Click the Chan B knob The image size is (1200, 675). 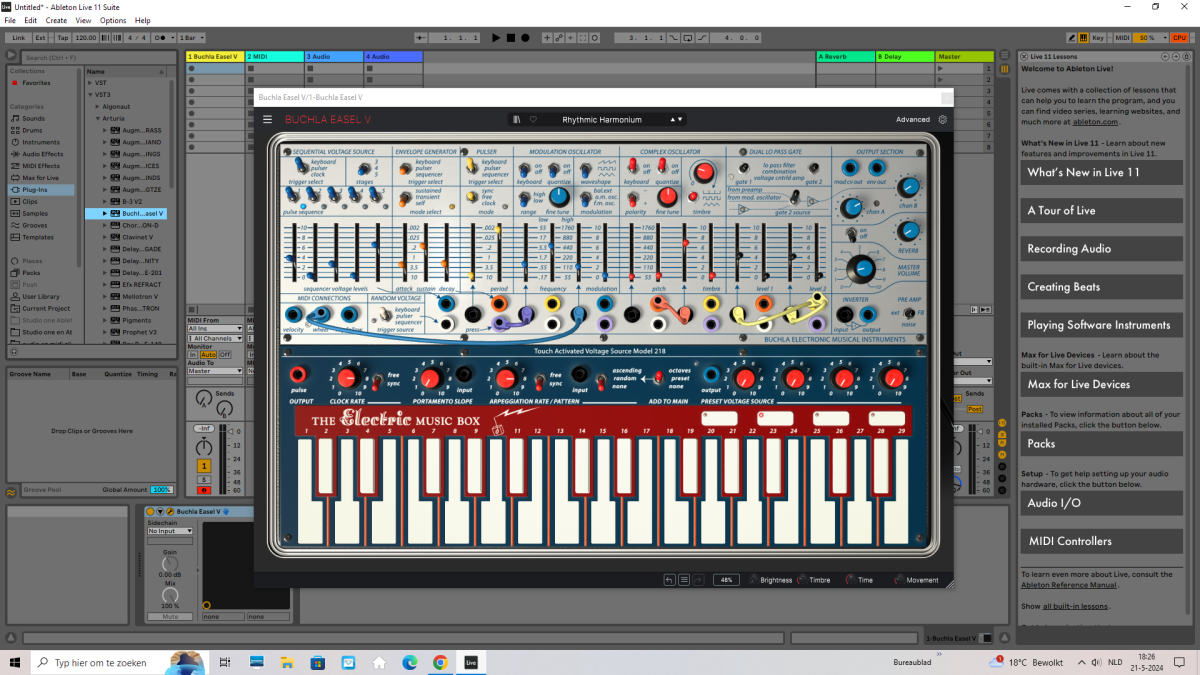click(908, 186)
